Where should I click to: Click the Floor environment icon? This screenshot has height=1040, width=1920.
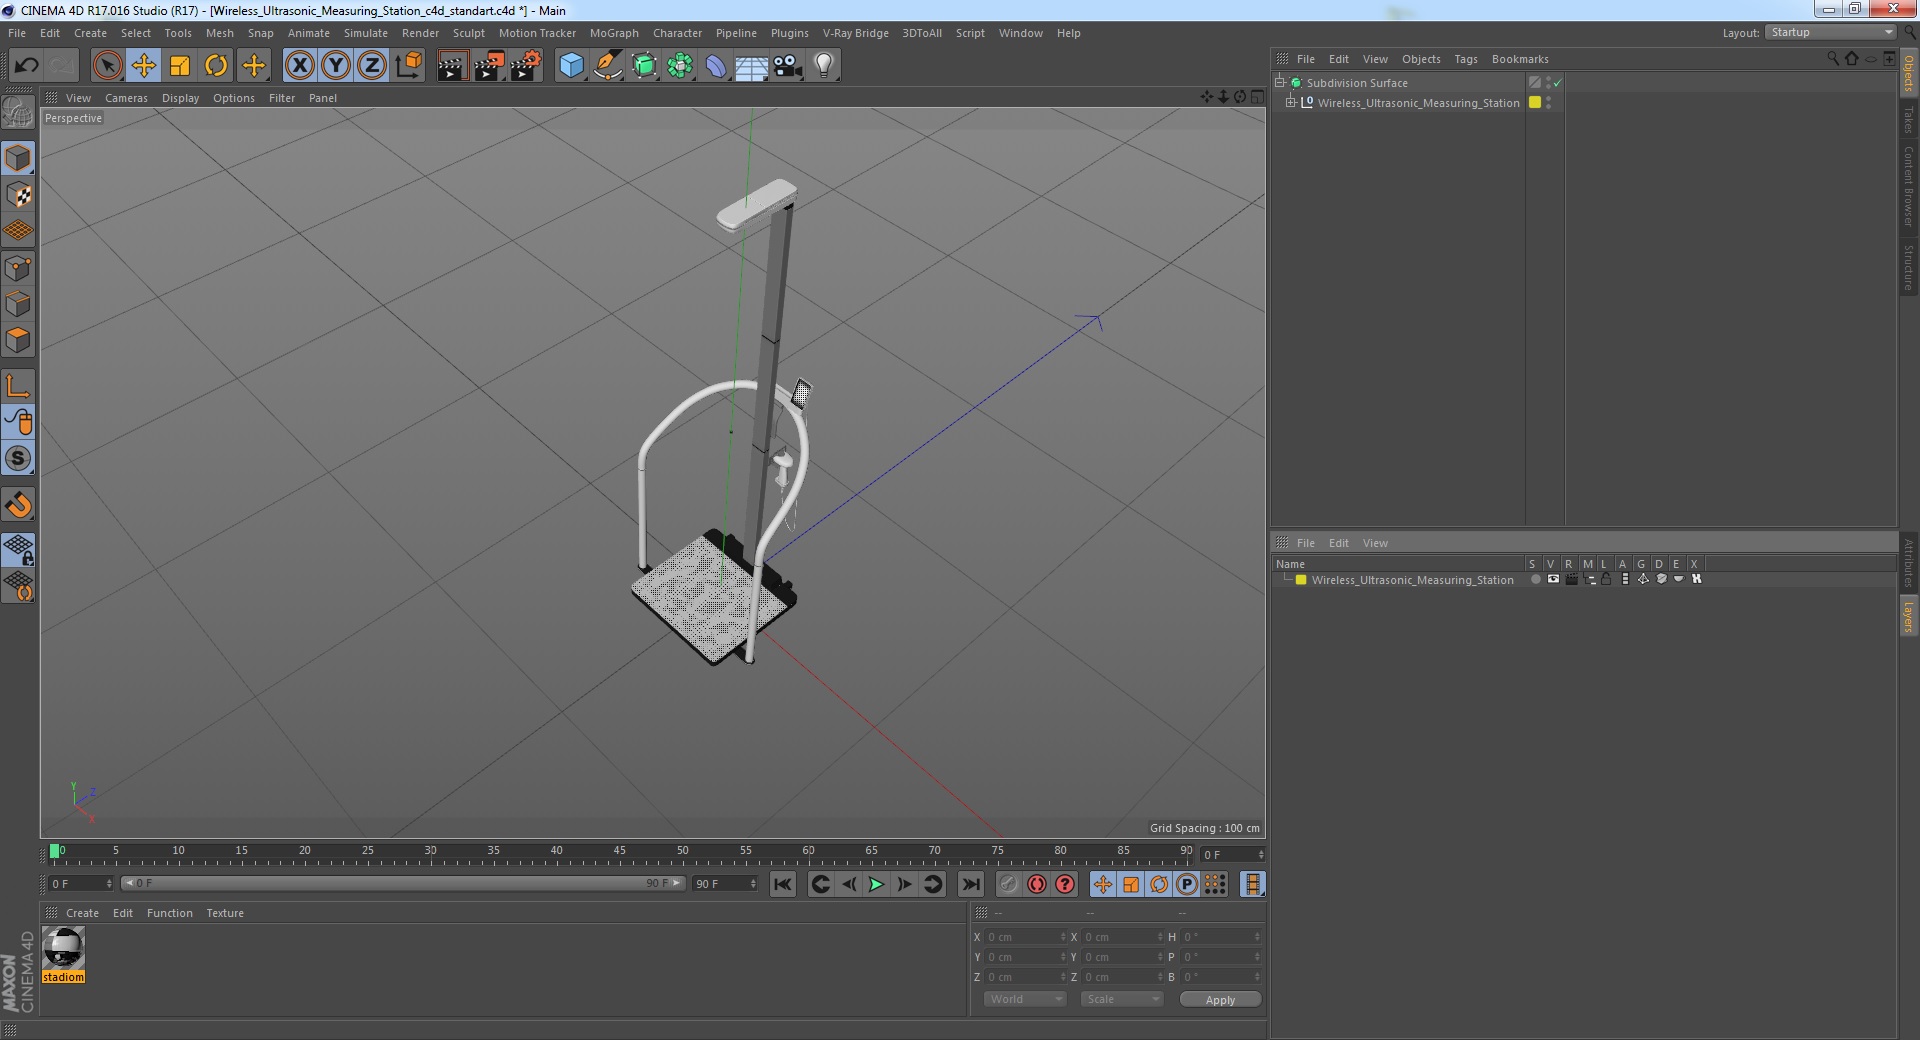(751, 66)
